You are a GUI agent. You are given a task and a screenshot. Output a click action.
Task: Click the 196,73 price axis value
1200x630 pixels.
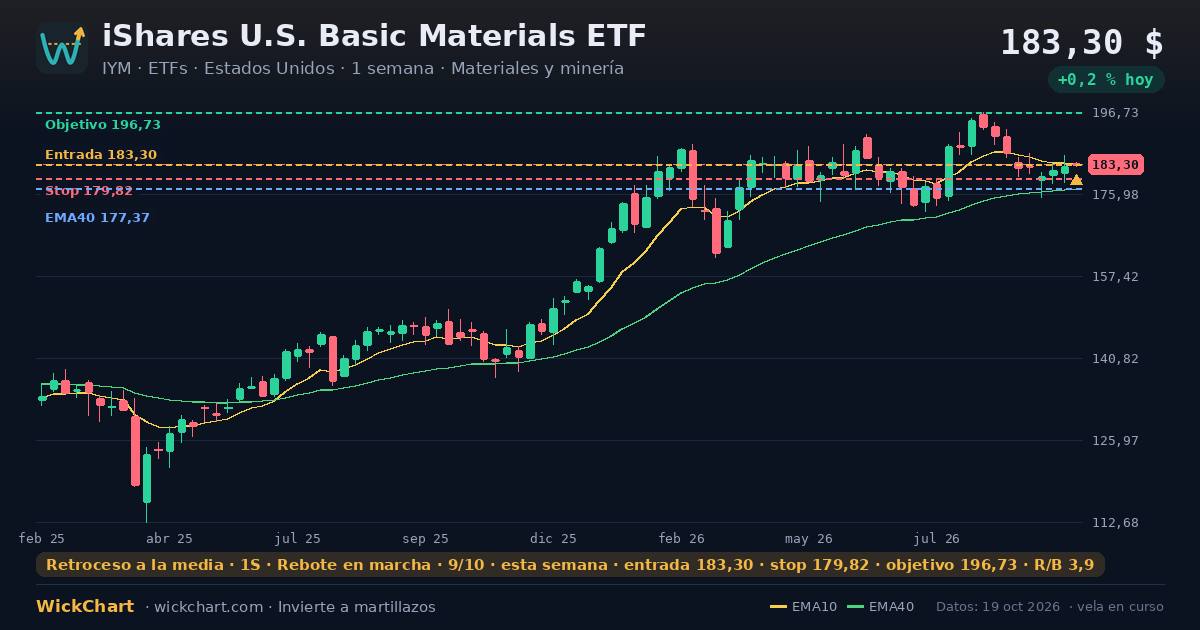point(1115,113)
